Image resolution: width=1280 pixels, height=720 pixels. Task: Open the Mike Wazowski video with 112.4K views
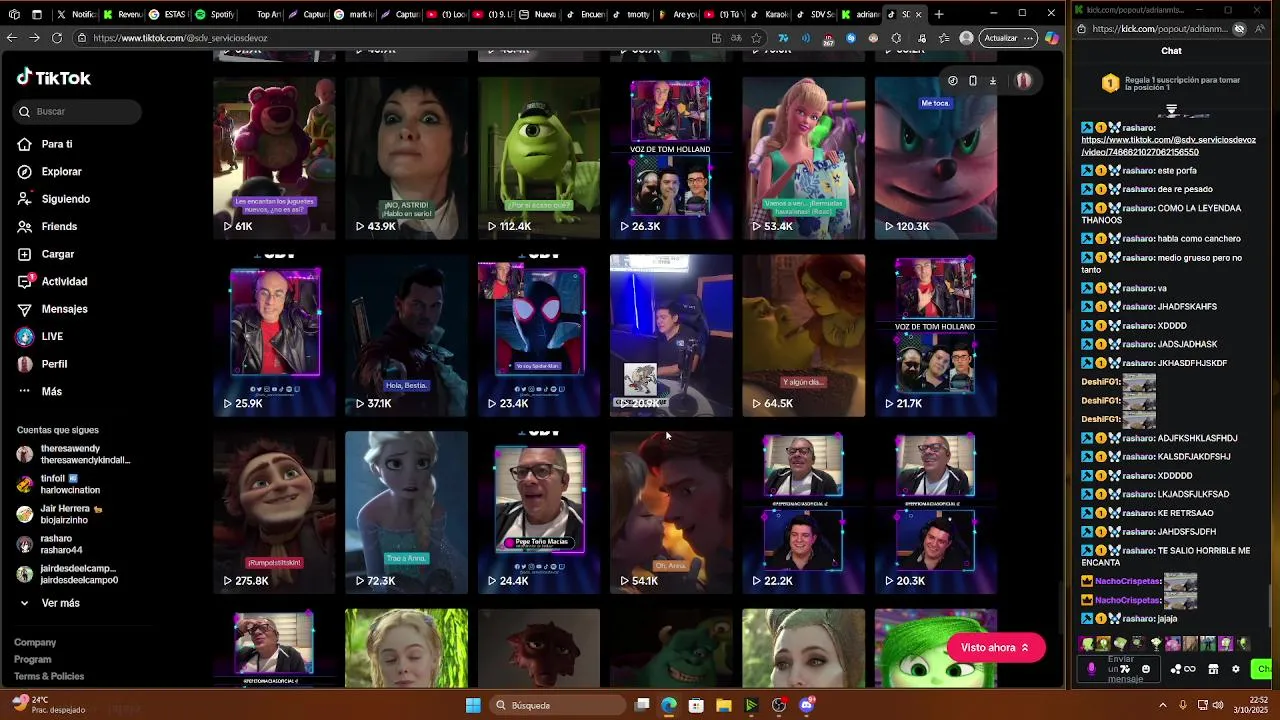coord(539,158)
